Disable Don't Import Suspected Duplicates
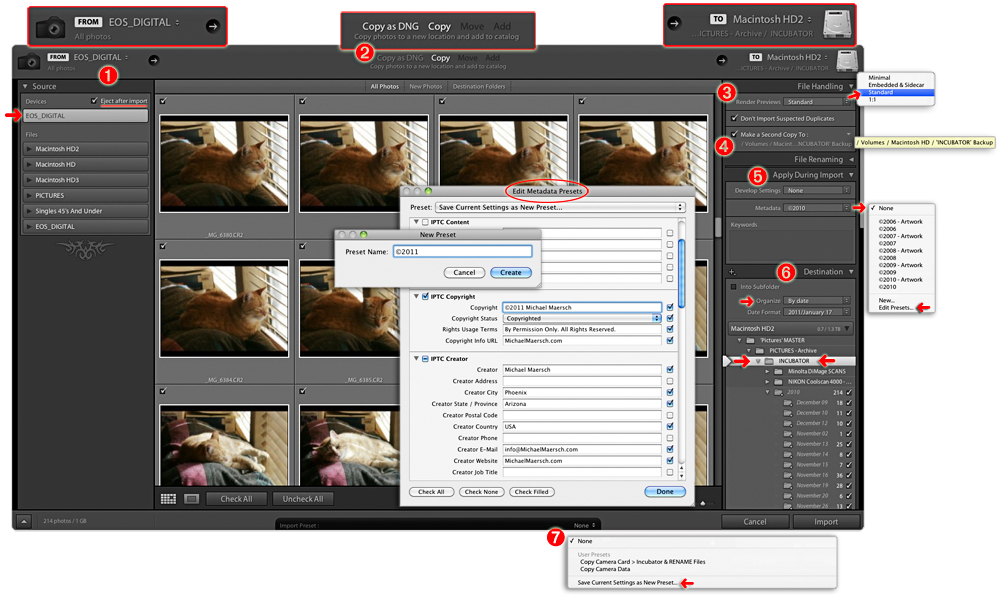 click(x=735, y=118)
